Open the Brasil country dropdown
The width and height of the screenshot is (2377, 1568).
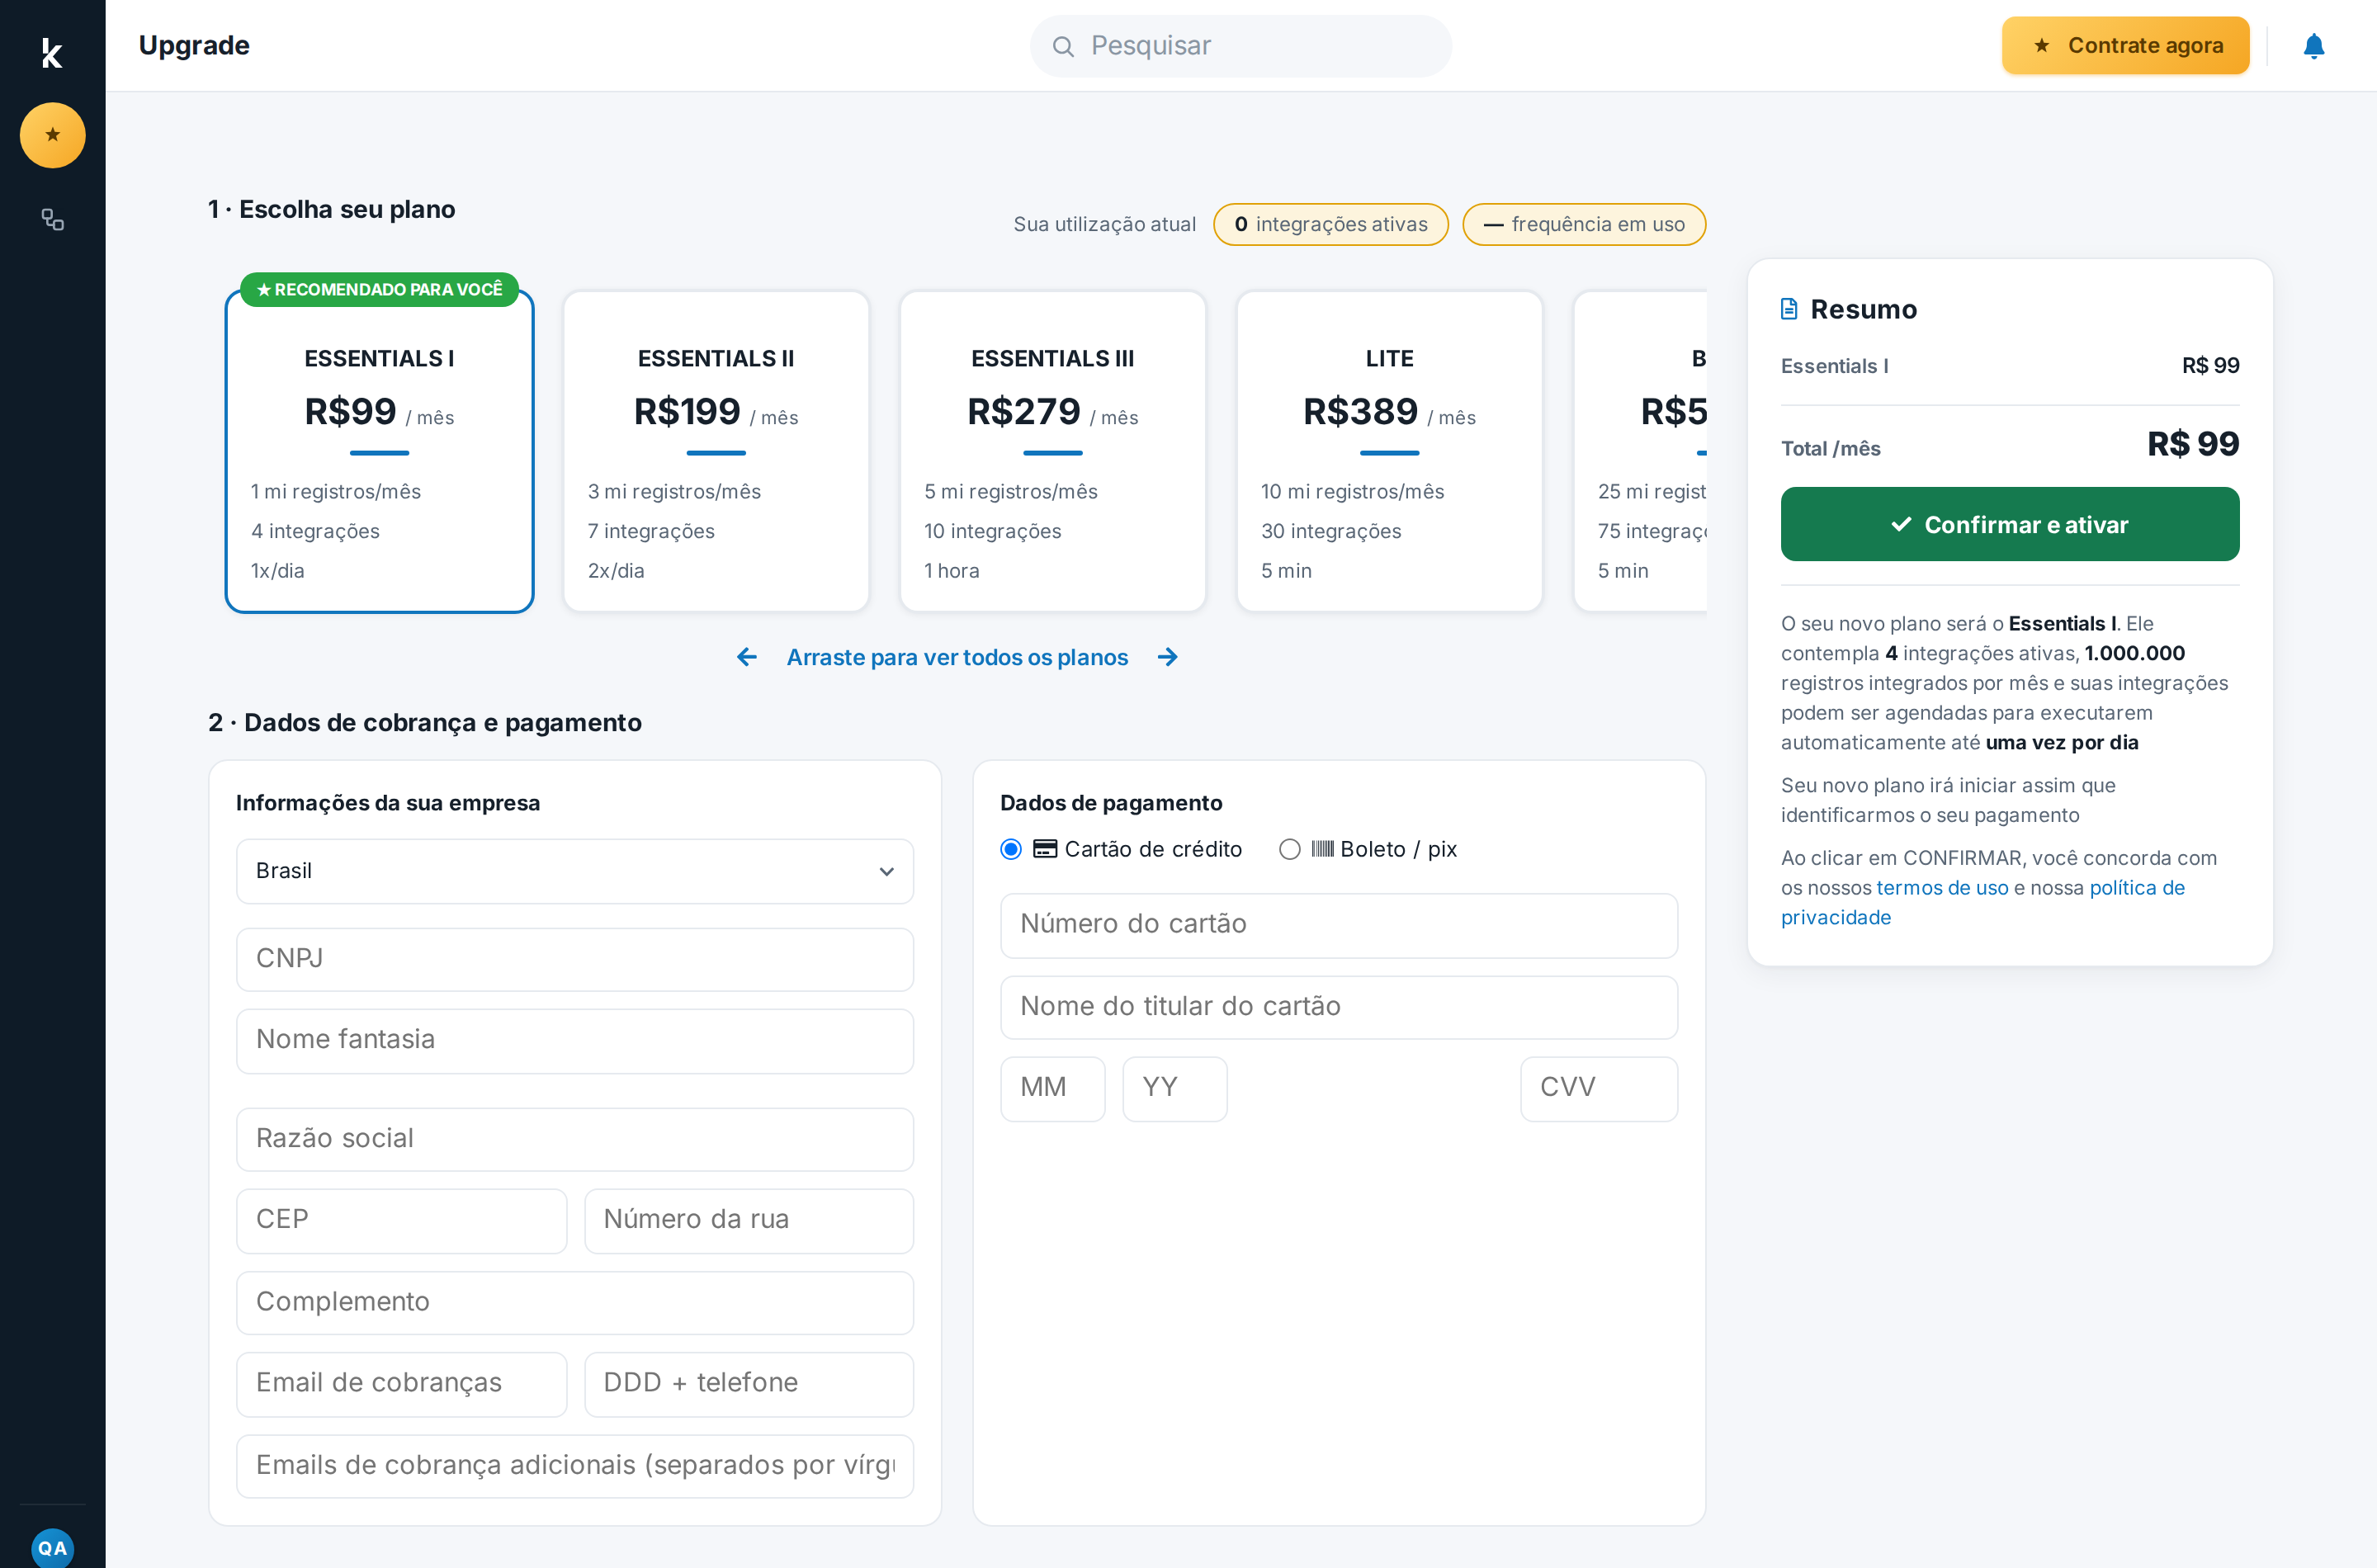(575, 871)
